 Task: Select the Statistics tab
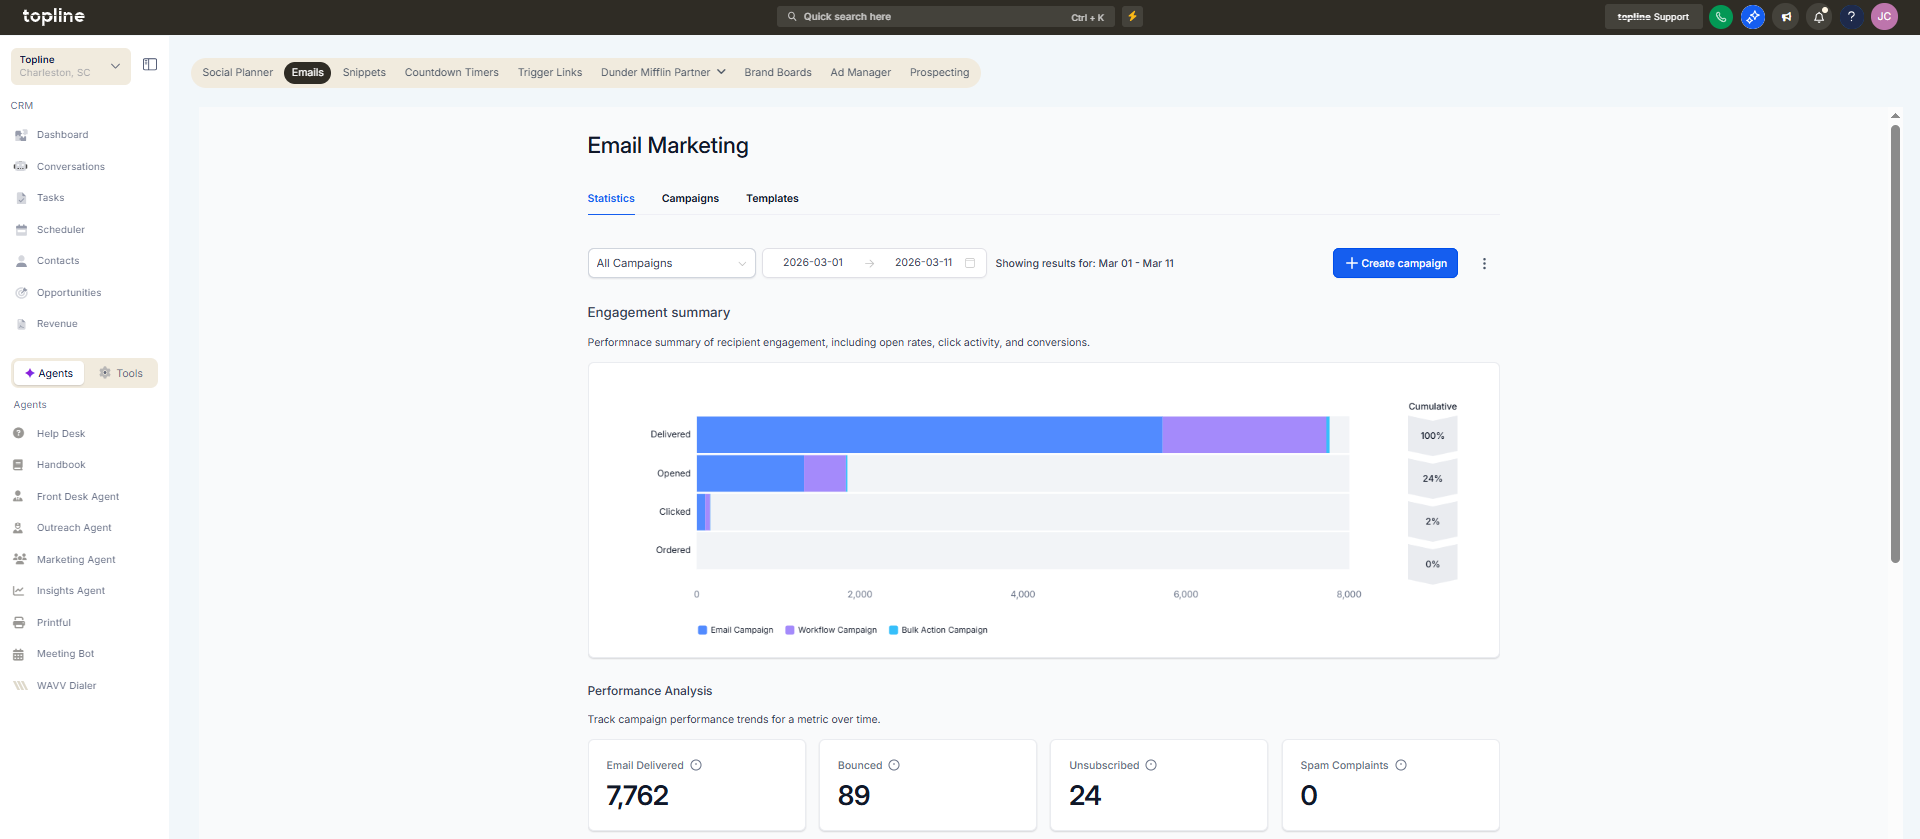click(x=611, y=199)
